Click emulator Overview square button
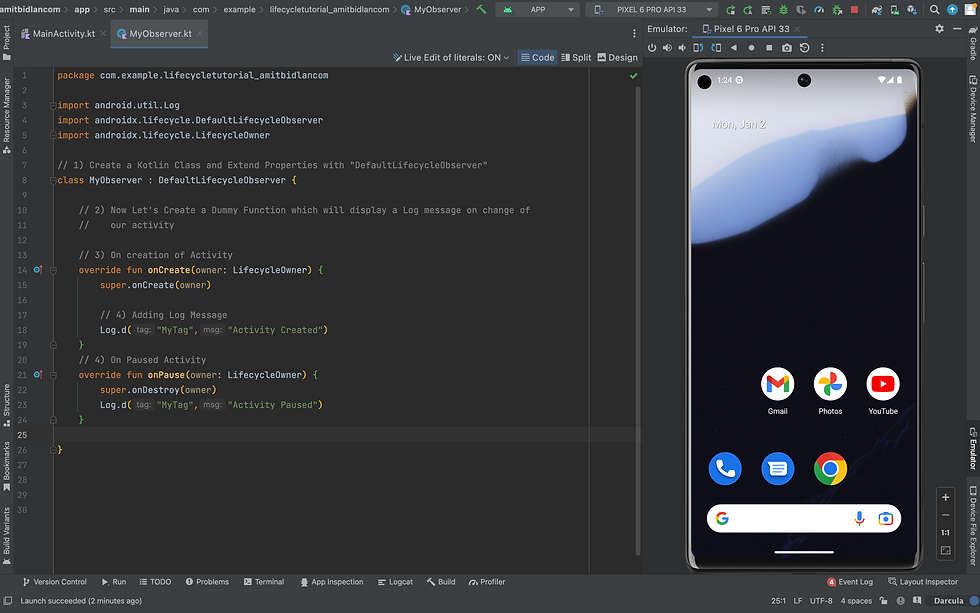Viewport: 980px width, 613px height. [x=769, y=47]
